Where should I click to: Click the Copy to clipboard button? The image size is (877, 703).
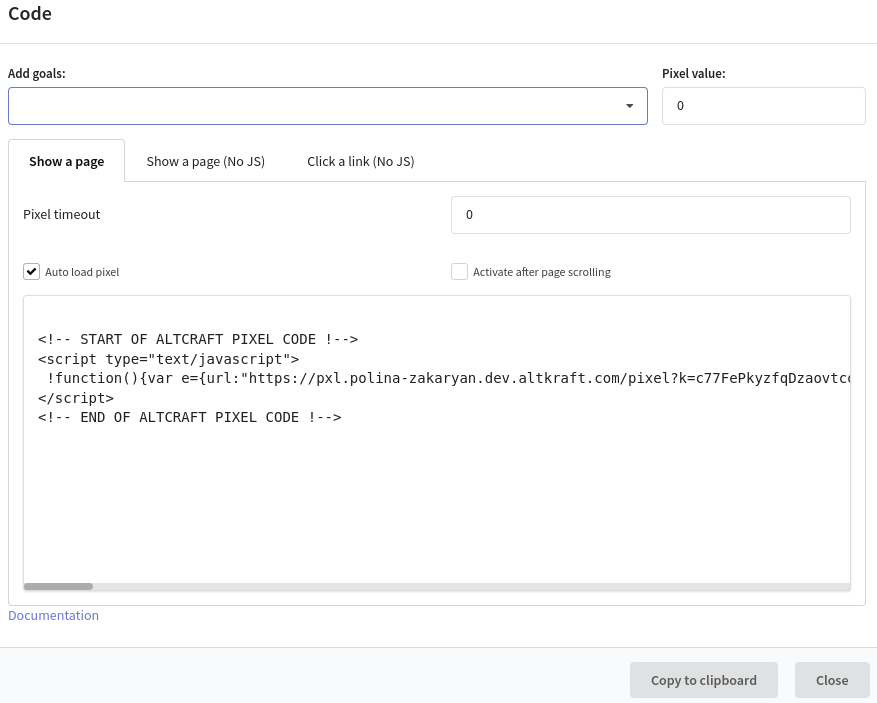pos(704,680)
